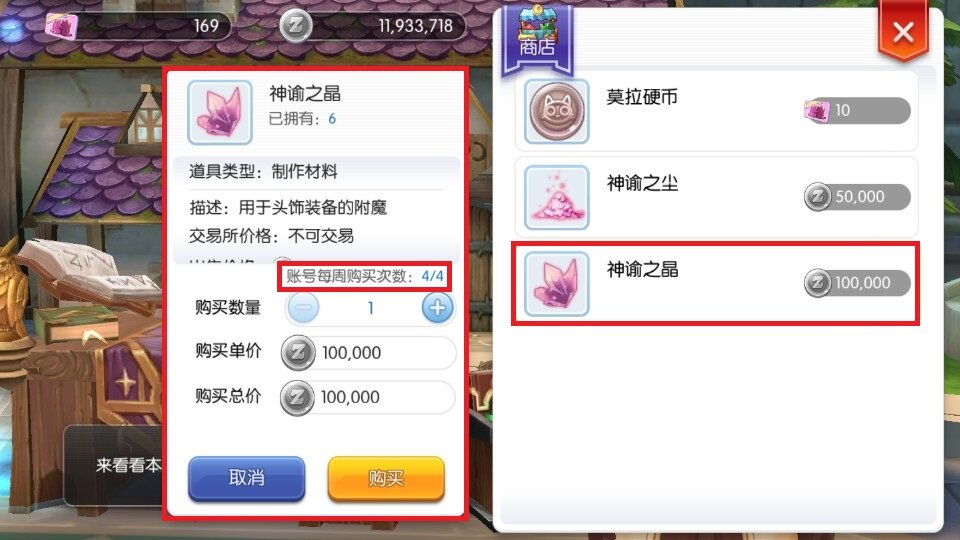
Task: Tap the Zeny coin icon in top bar
Action: [296, 26]
